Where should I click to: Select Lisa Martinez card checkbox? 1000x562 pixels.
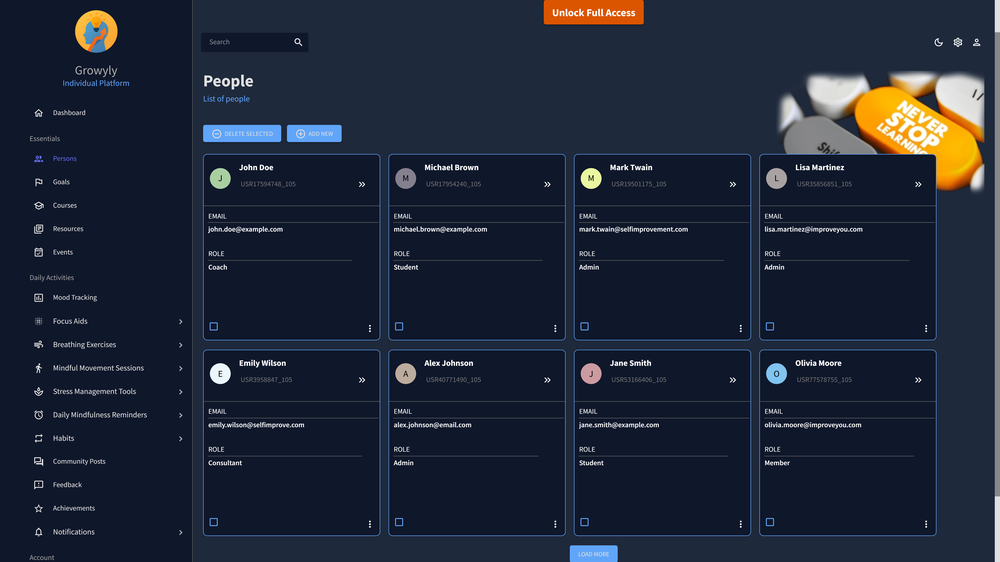pyautogui.click(x=770, y=327)
